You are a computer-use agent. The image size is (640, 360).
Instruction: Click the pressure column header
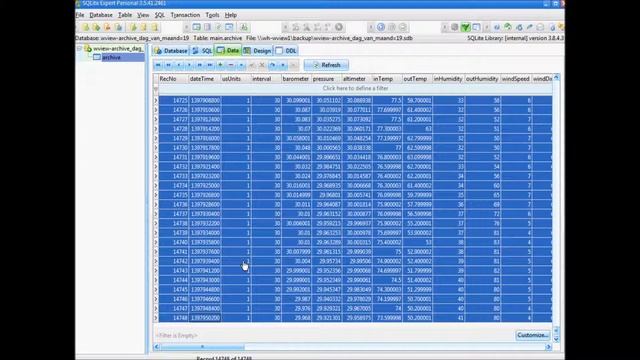click(327, 79)
